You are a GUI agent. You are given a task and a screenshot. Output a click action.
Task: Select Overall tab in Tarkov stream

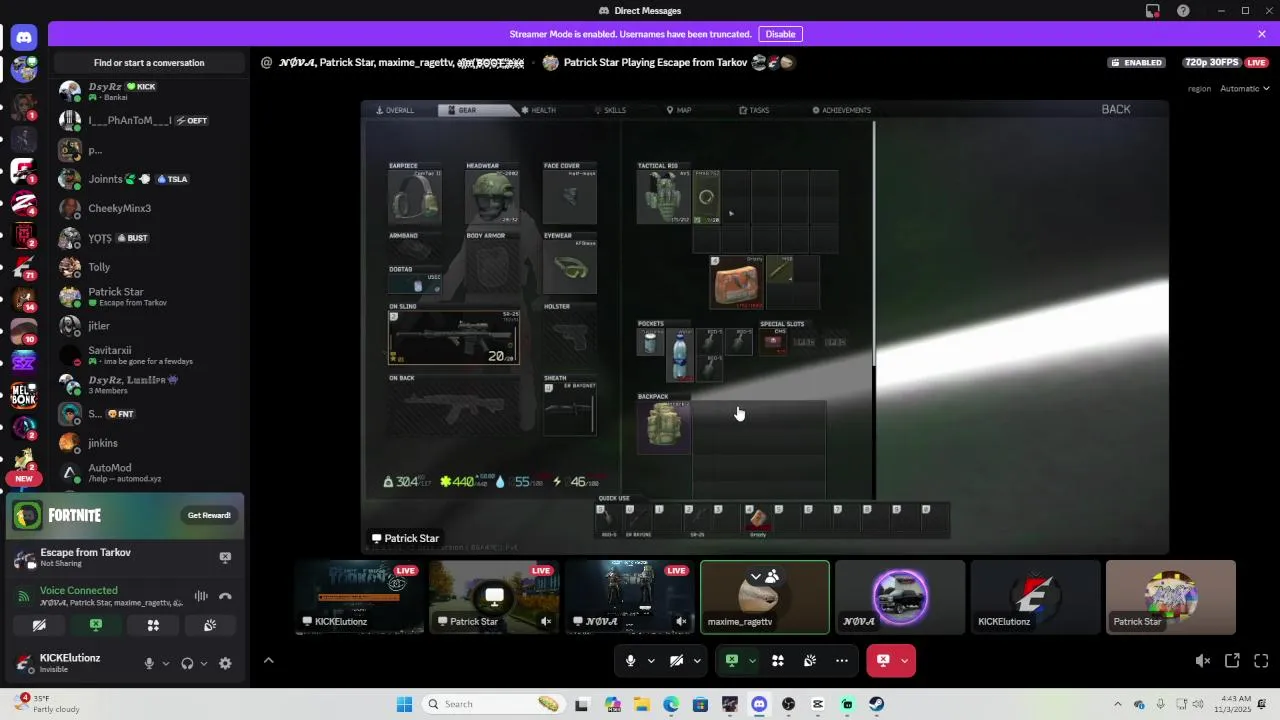[395, 110]
